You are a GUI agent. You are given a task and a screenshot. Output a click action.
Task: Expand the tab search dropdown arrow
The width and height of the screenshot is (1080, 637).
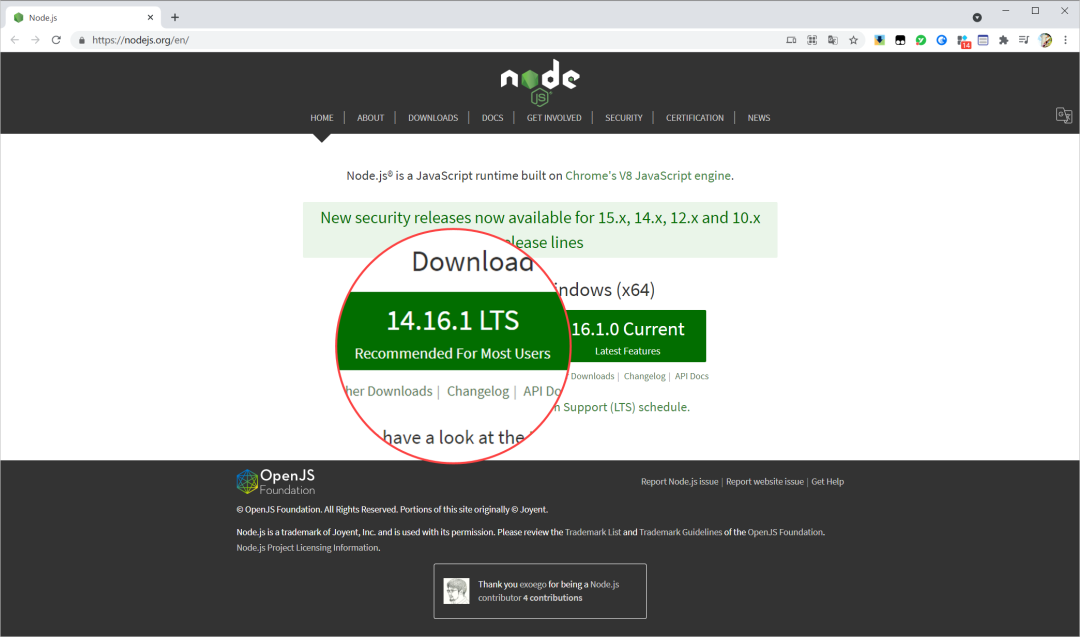(977, 17)
